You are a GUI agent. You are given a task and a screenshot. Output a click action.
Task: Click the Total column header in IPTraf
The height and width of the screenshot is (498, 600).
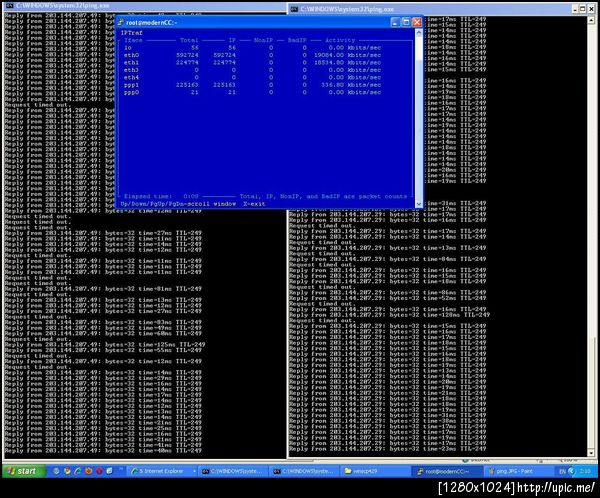(x=189, y=40)
